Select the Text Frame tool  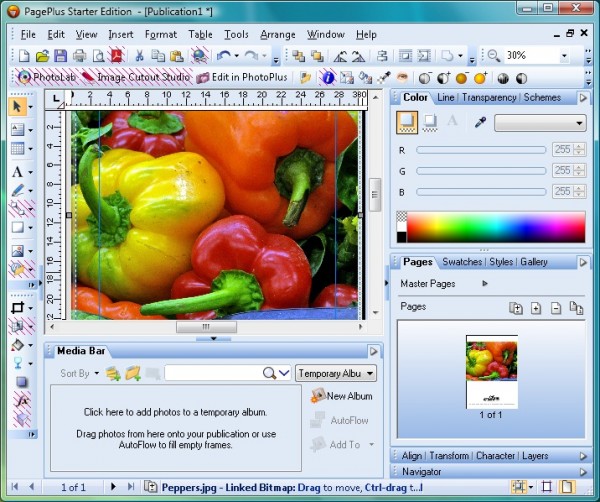17,129
